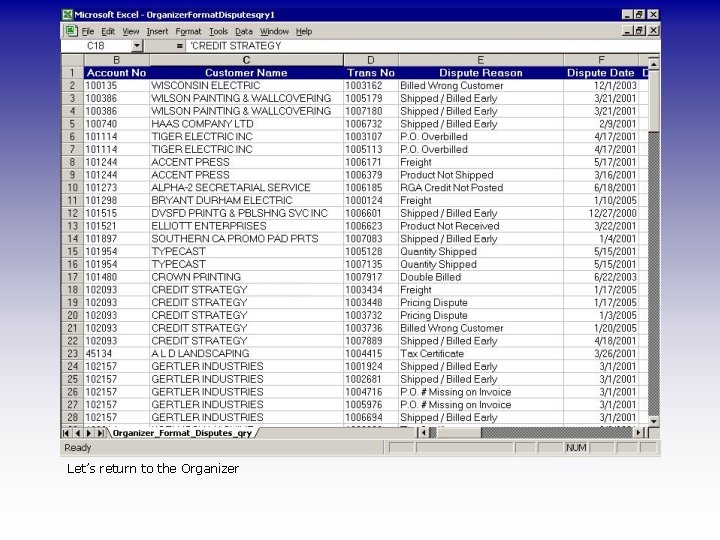Select column F header
Image resolution: width=720 pixels, height=540 pixels.
point(601,60)
